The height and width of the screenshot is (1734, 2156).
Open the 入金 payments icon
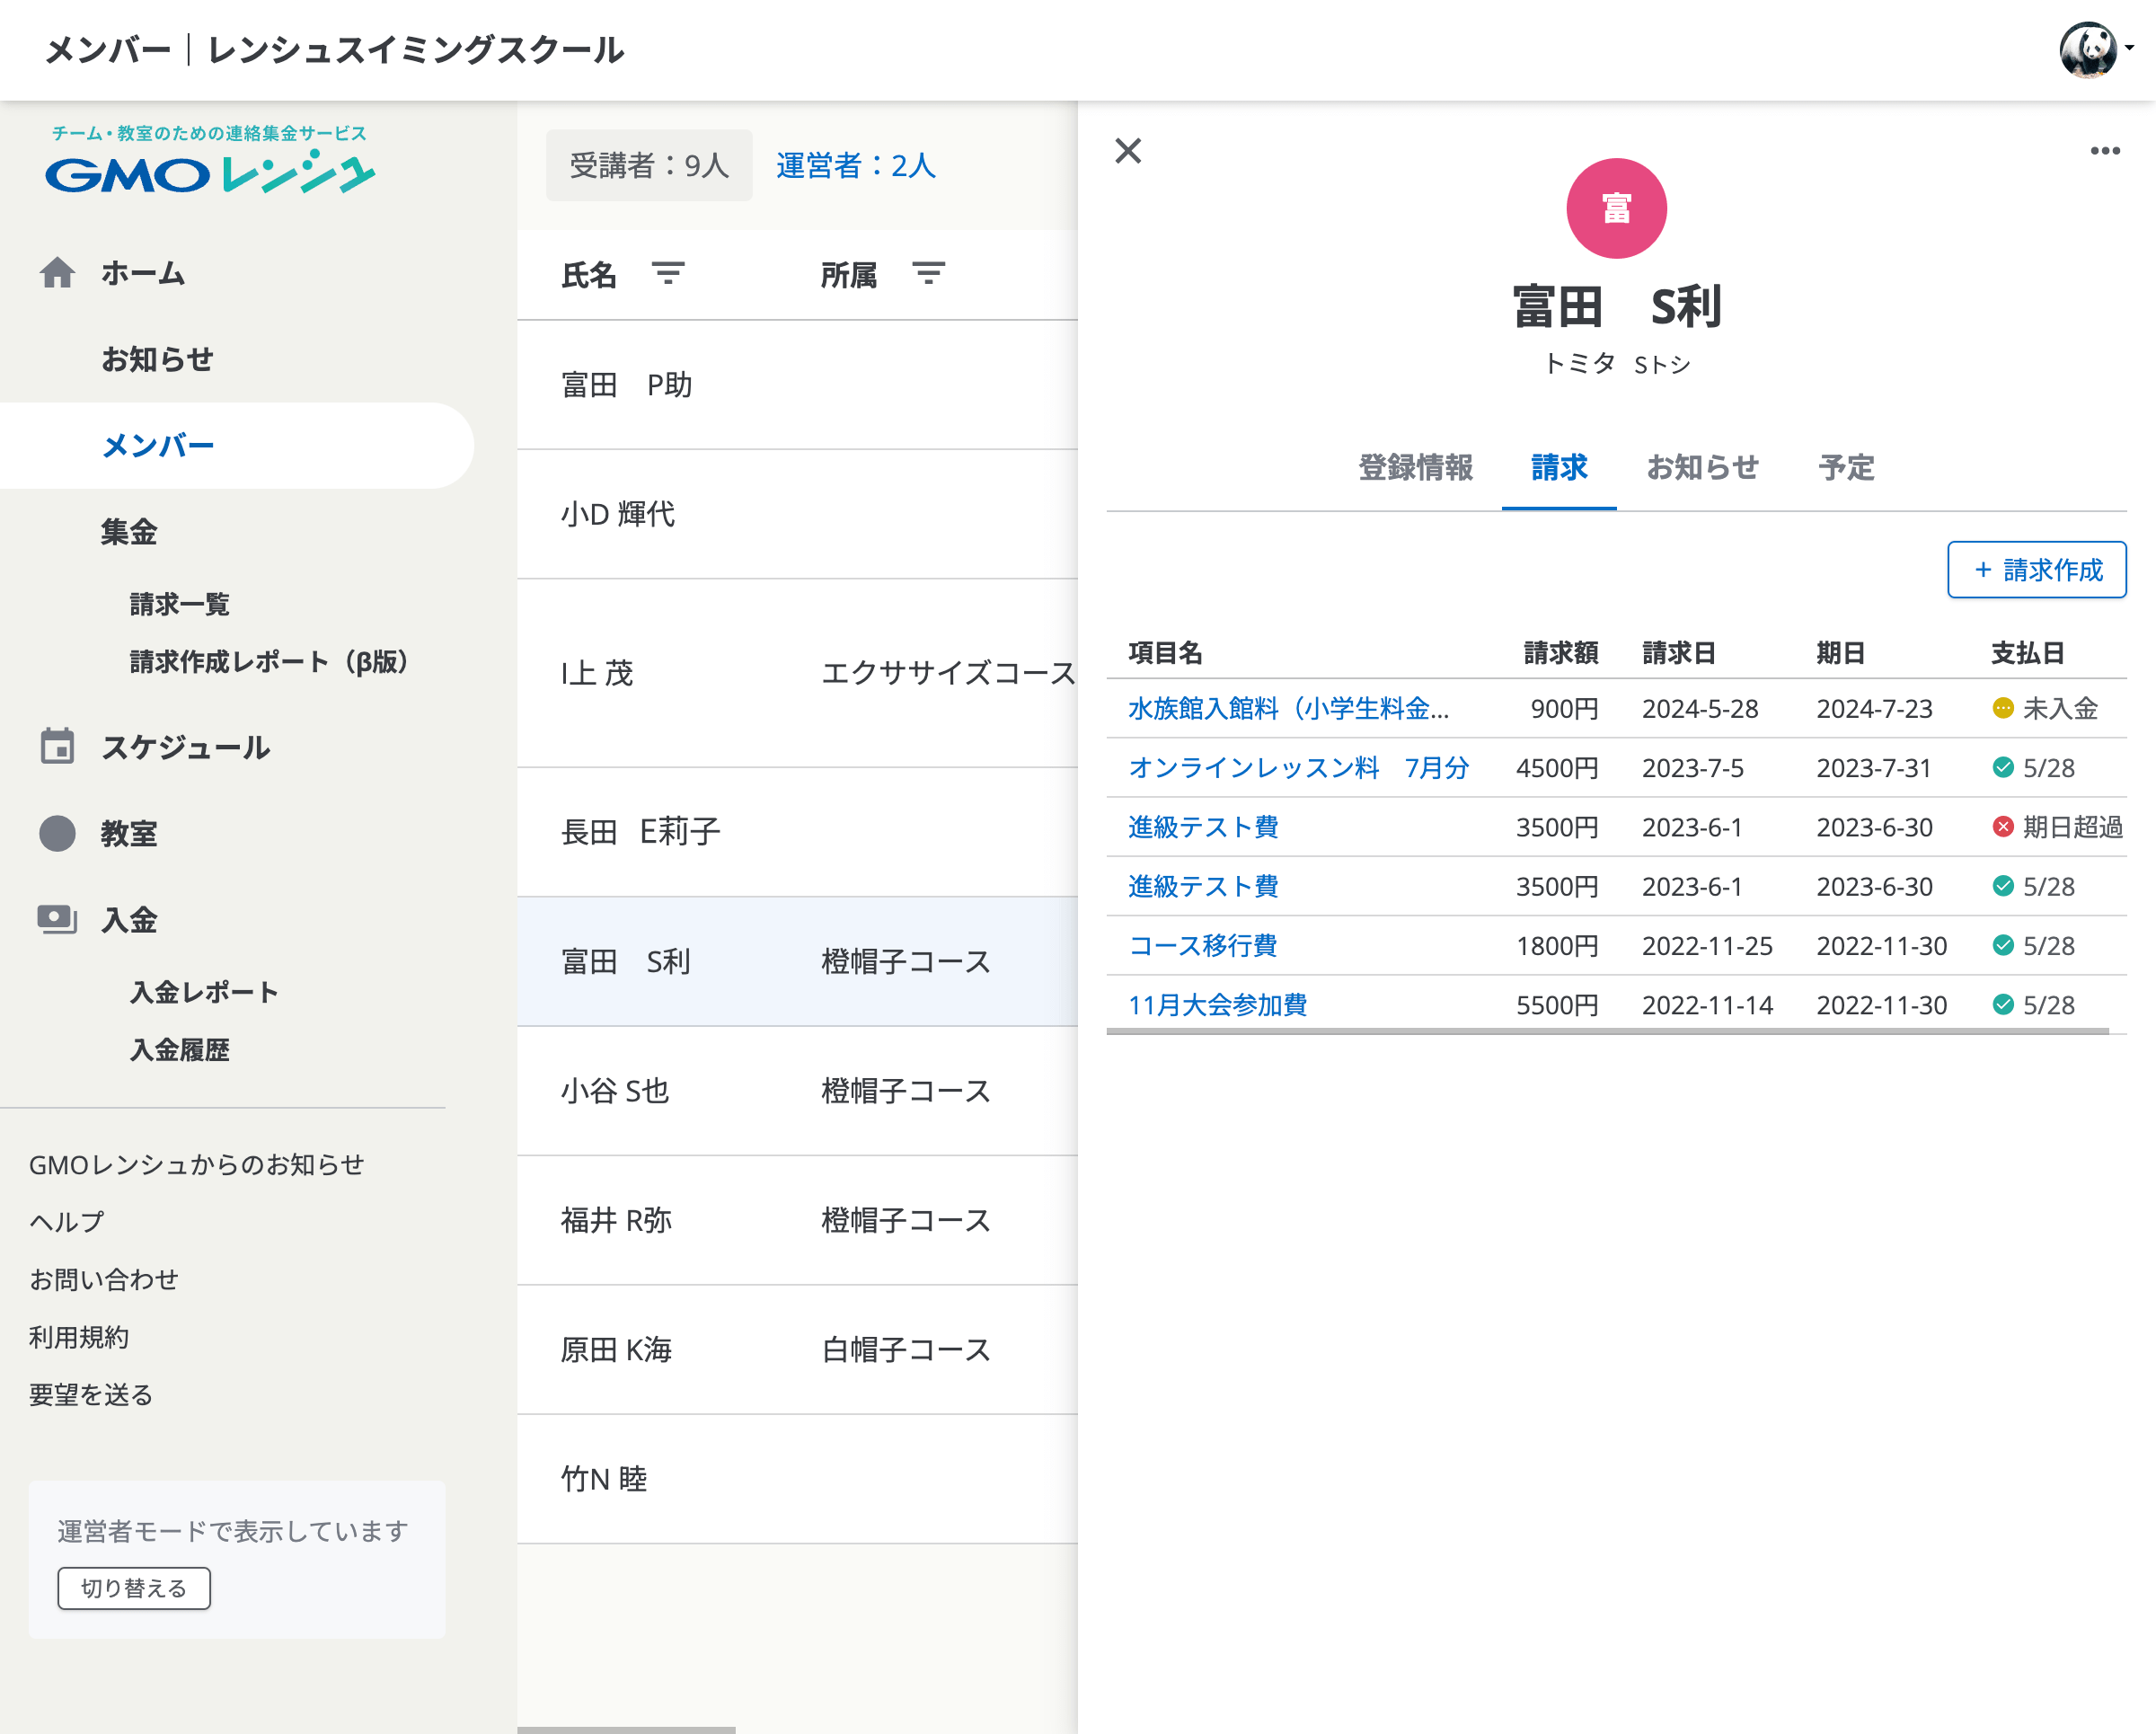58,919
